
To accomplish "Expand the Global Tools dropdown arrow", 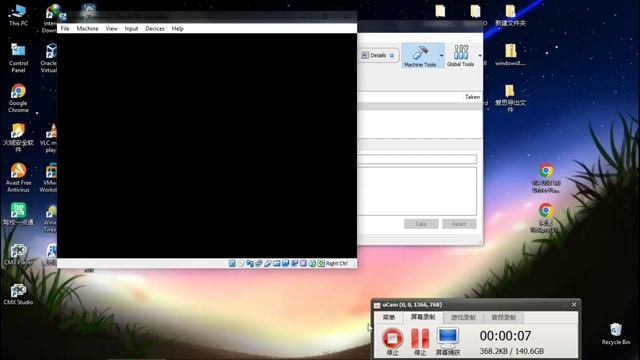I will 480,56.
